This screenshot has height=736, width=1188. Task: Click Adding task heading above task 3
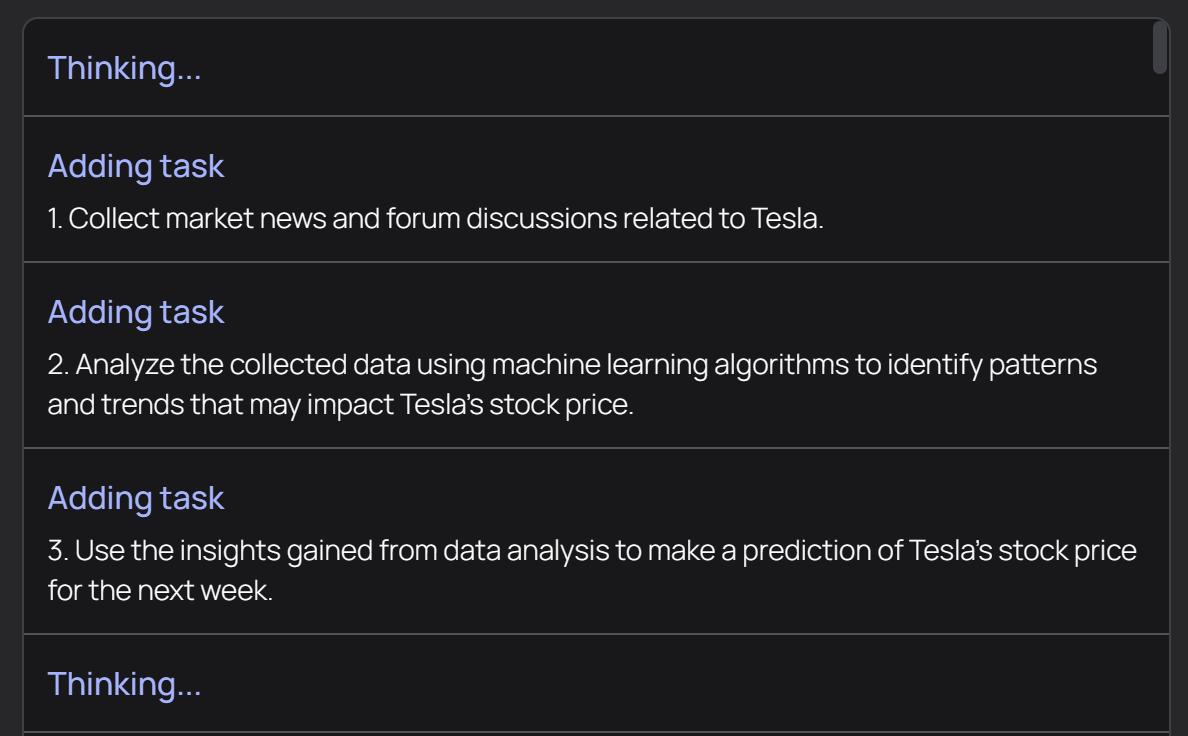click(x=136, y=498)
